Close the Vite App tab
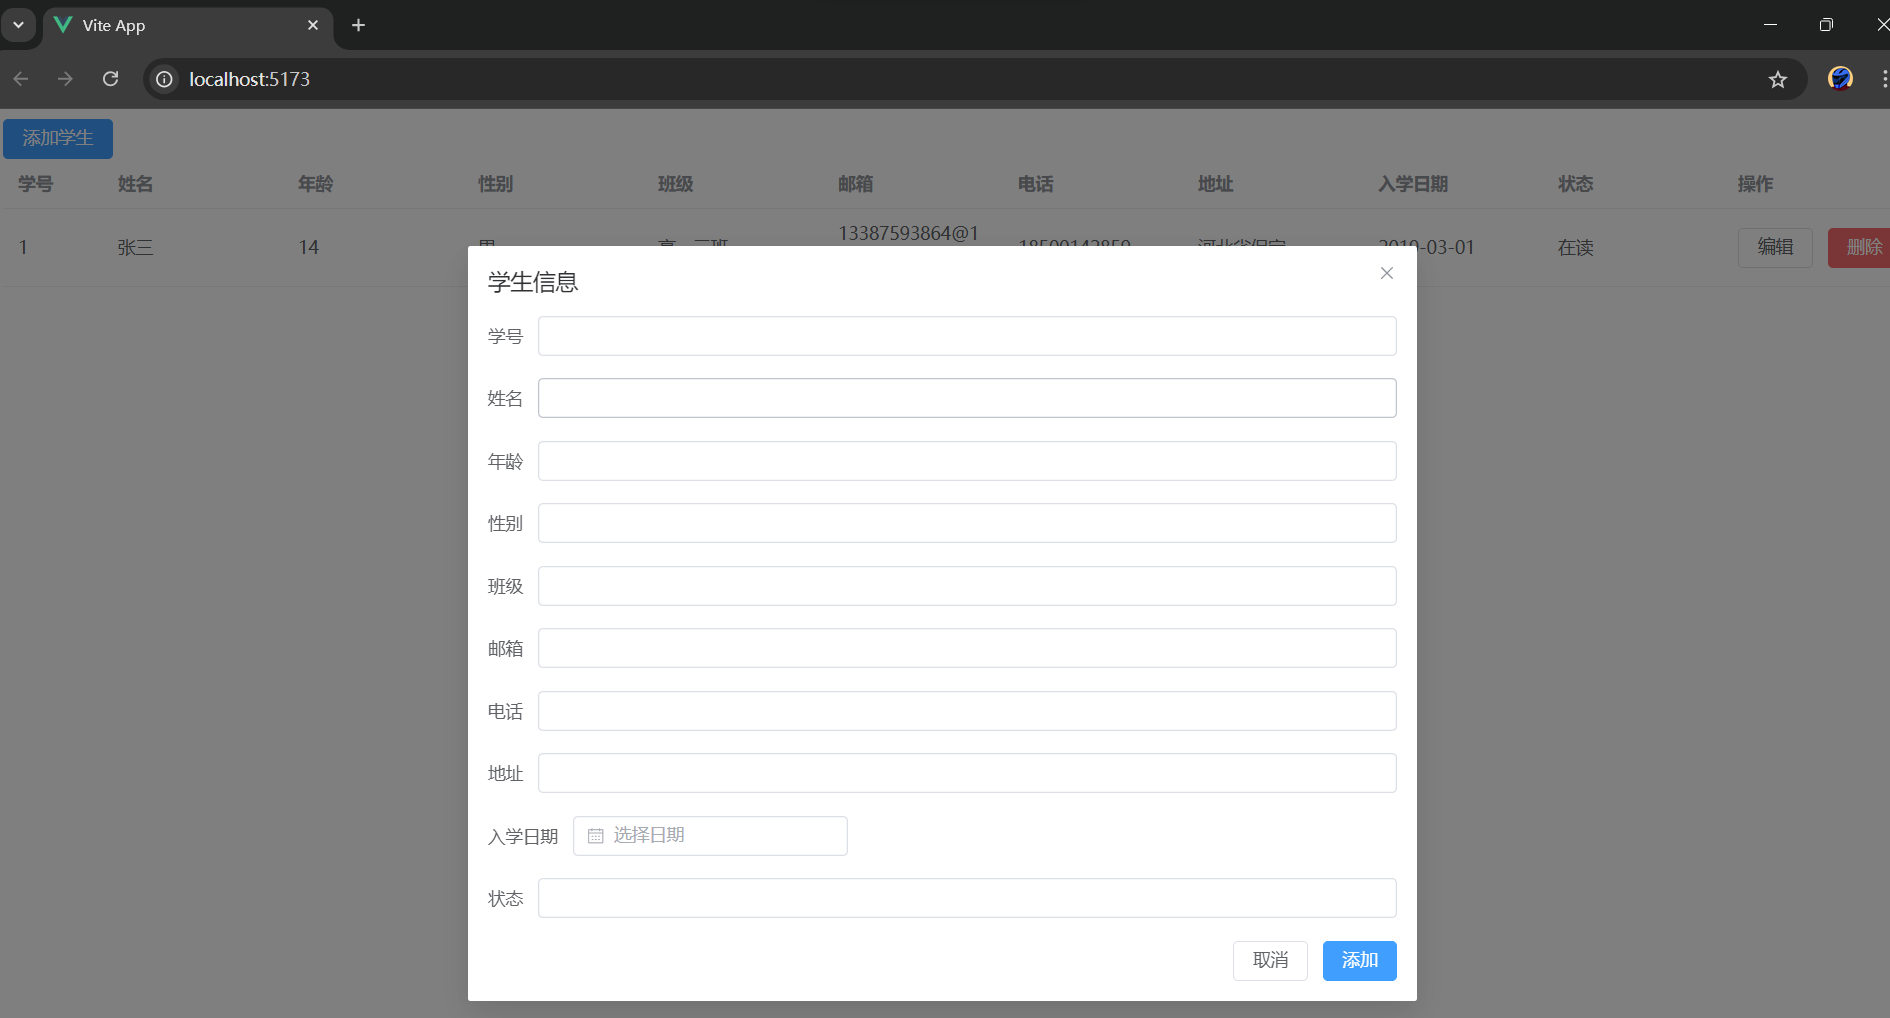1890x1018 pixels. 313,25
